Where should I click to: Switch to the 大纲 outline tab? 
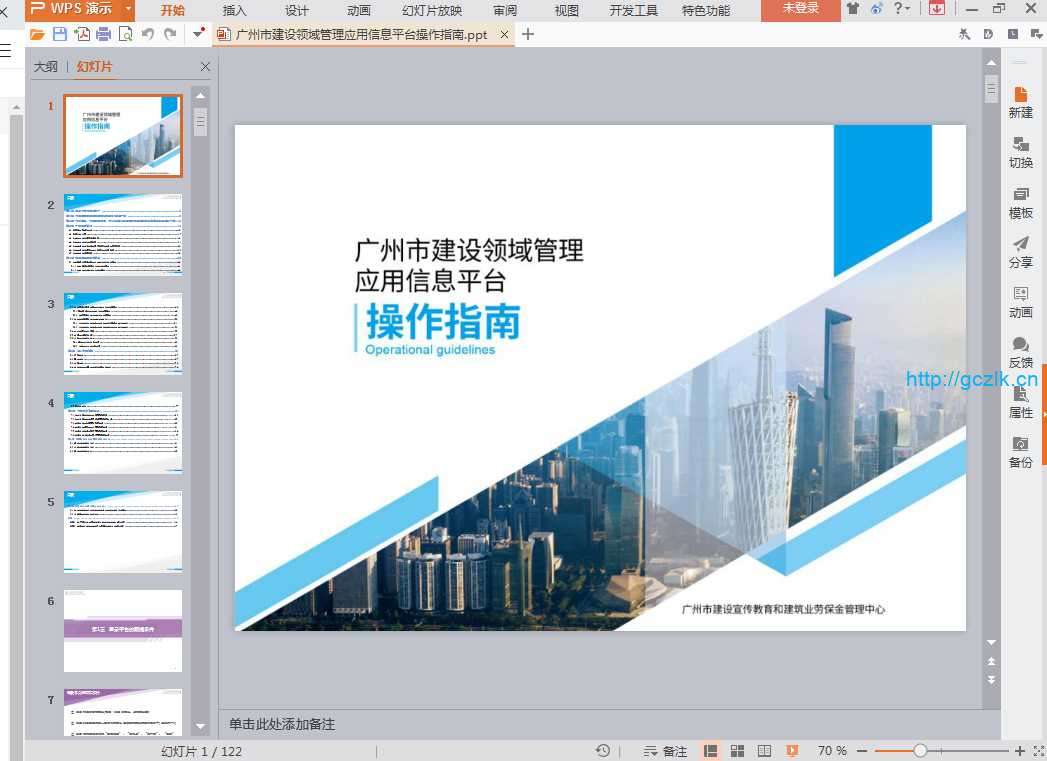[46, 67]
